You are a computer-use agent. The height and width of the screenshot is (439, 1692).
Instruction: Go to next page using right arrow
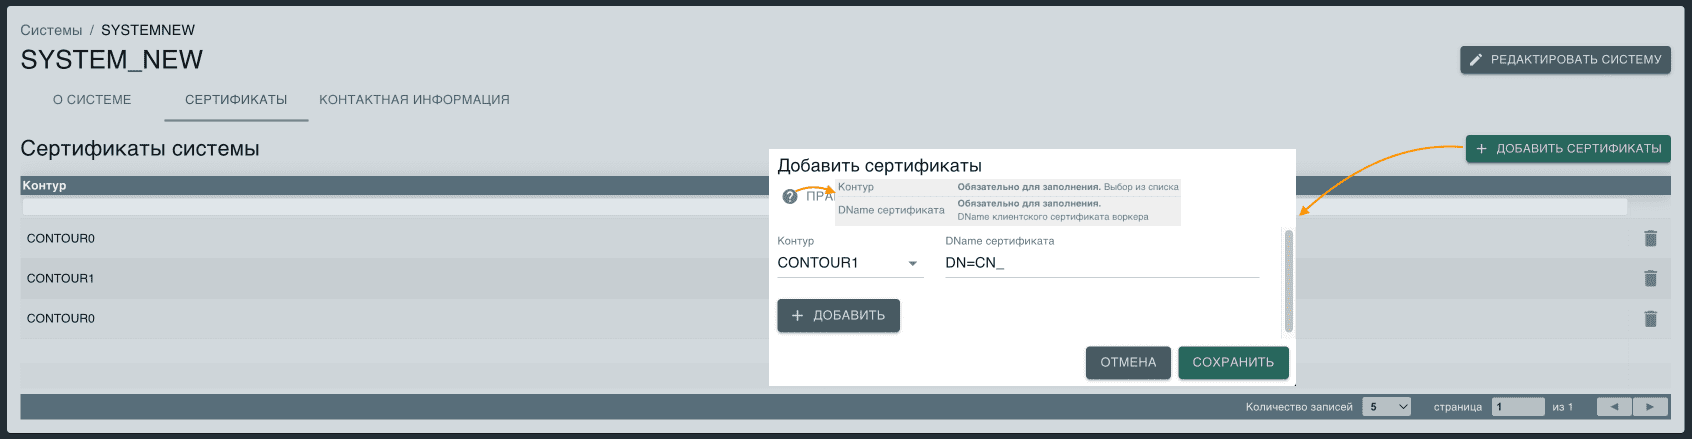coord(1650,407)
